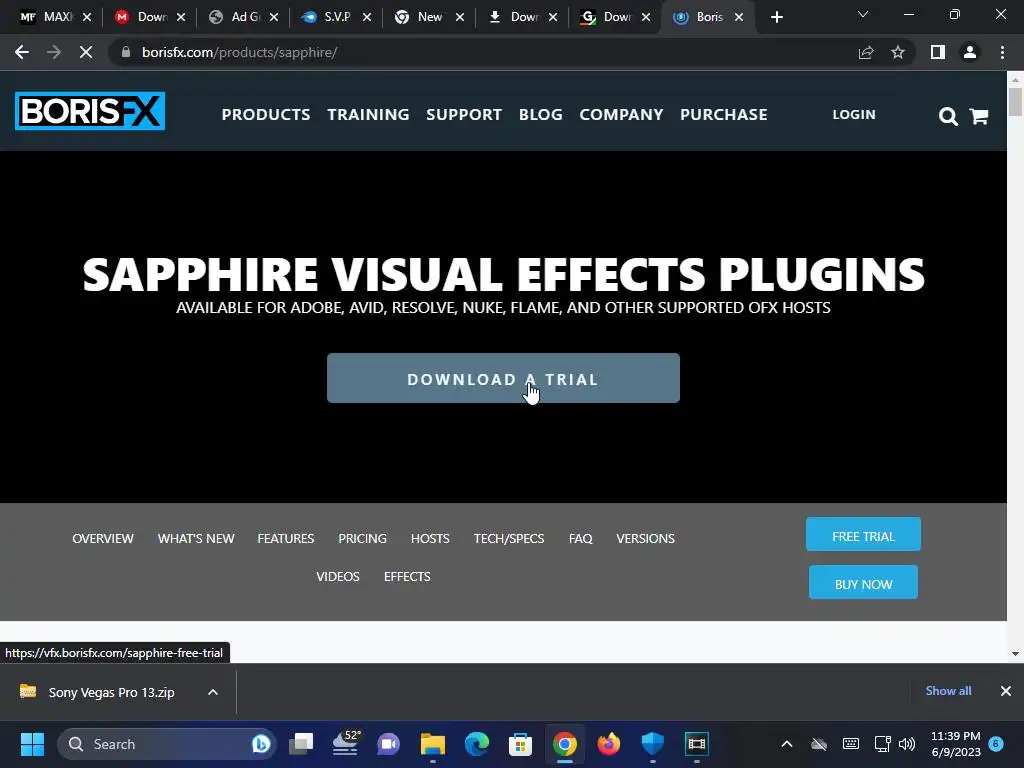Click the site lock icon in address bar

tap(125, 52)
